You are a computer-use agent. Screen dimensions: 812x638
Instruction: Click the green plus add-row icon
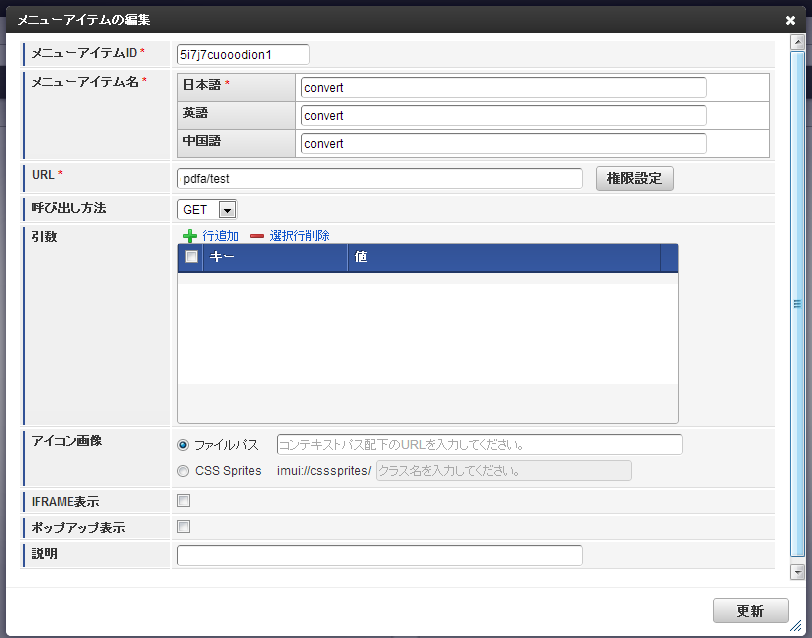(190, 236)
